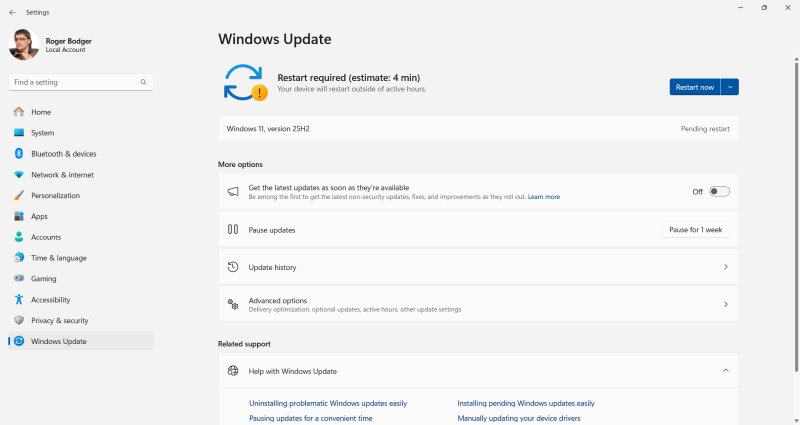Click Restart required estimate heading
The height and width of the screenshot is (425, 800).
click(348, 78)
